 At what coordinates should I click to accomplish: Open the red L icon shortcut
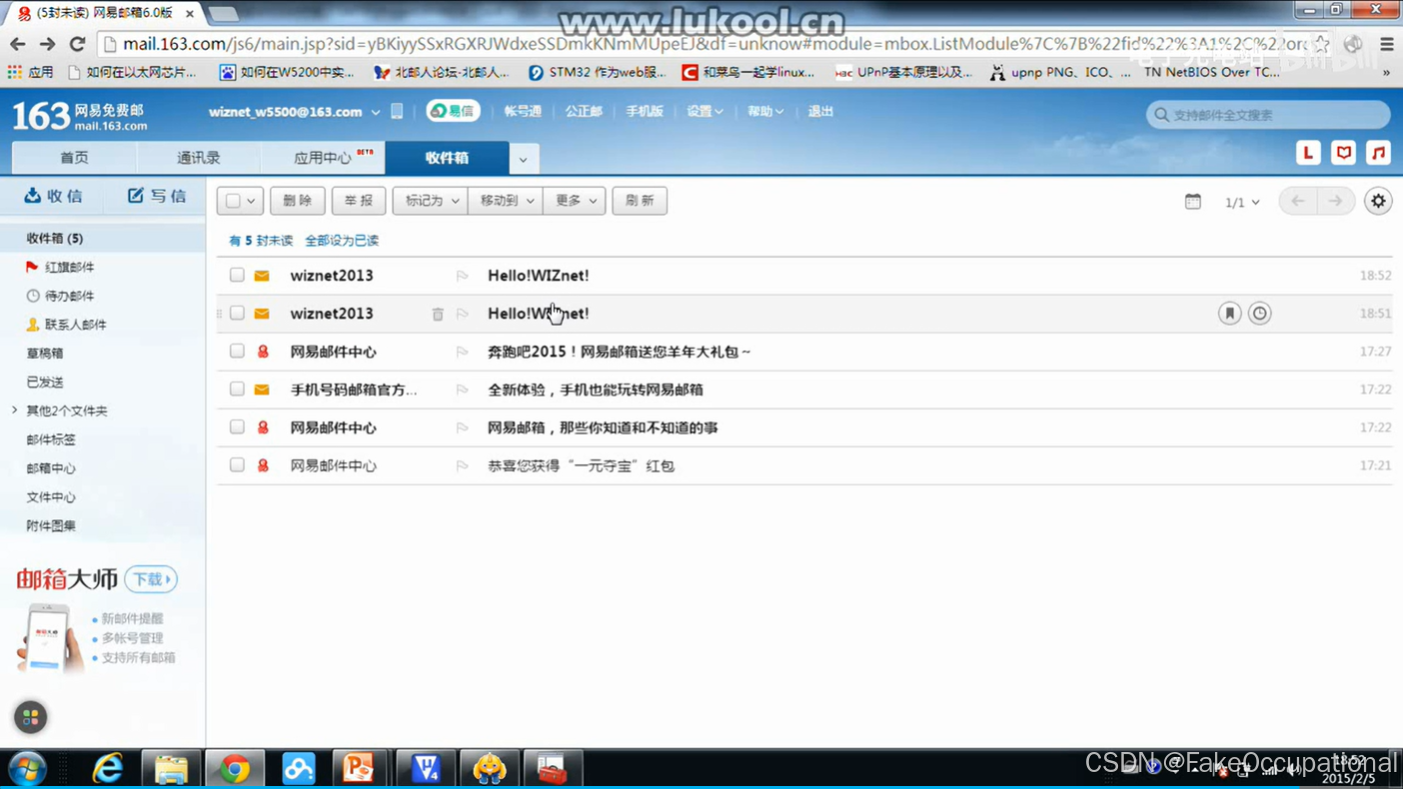point(1308,152)
